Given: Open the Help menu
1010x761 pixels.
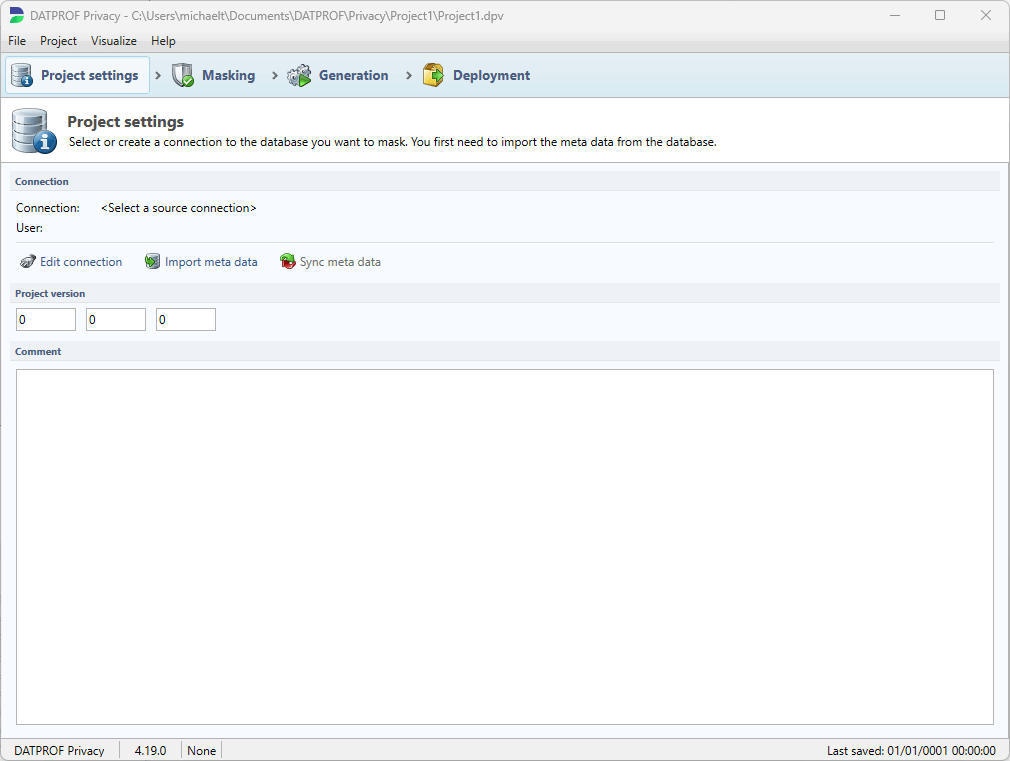Looking at the screenshot, I should point(163,41).
